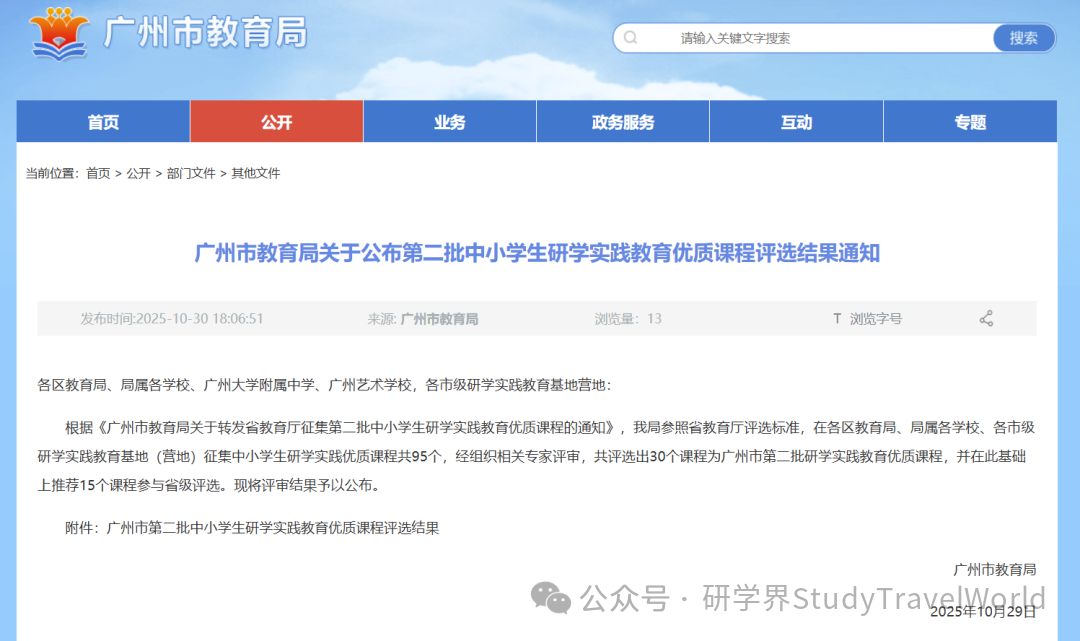The height and width of the screenshot is (641, 1080).
Task: Click inside the keyword search input box
Action: (800, 37)
